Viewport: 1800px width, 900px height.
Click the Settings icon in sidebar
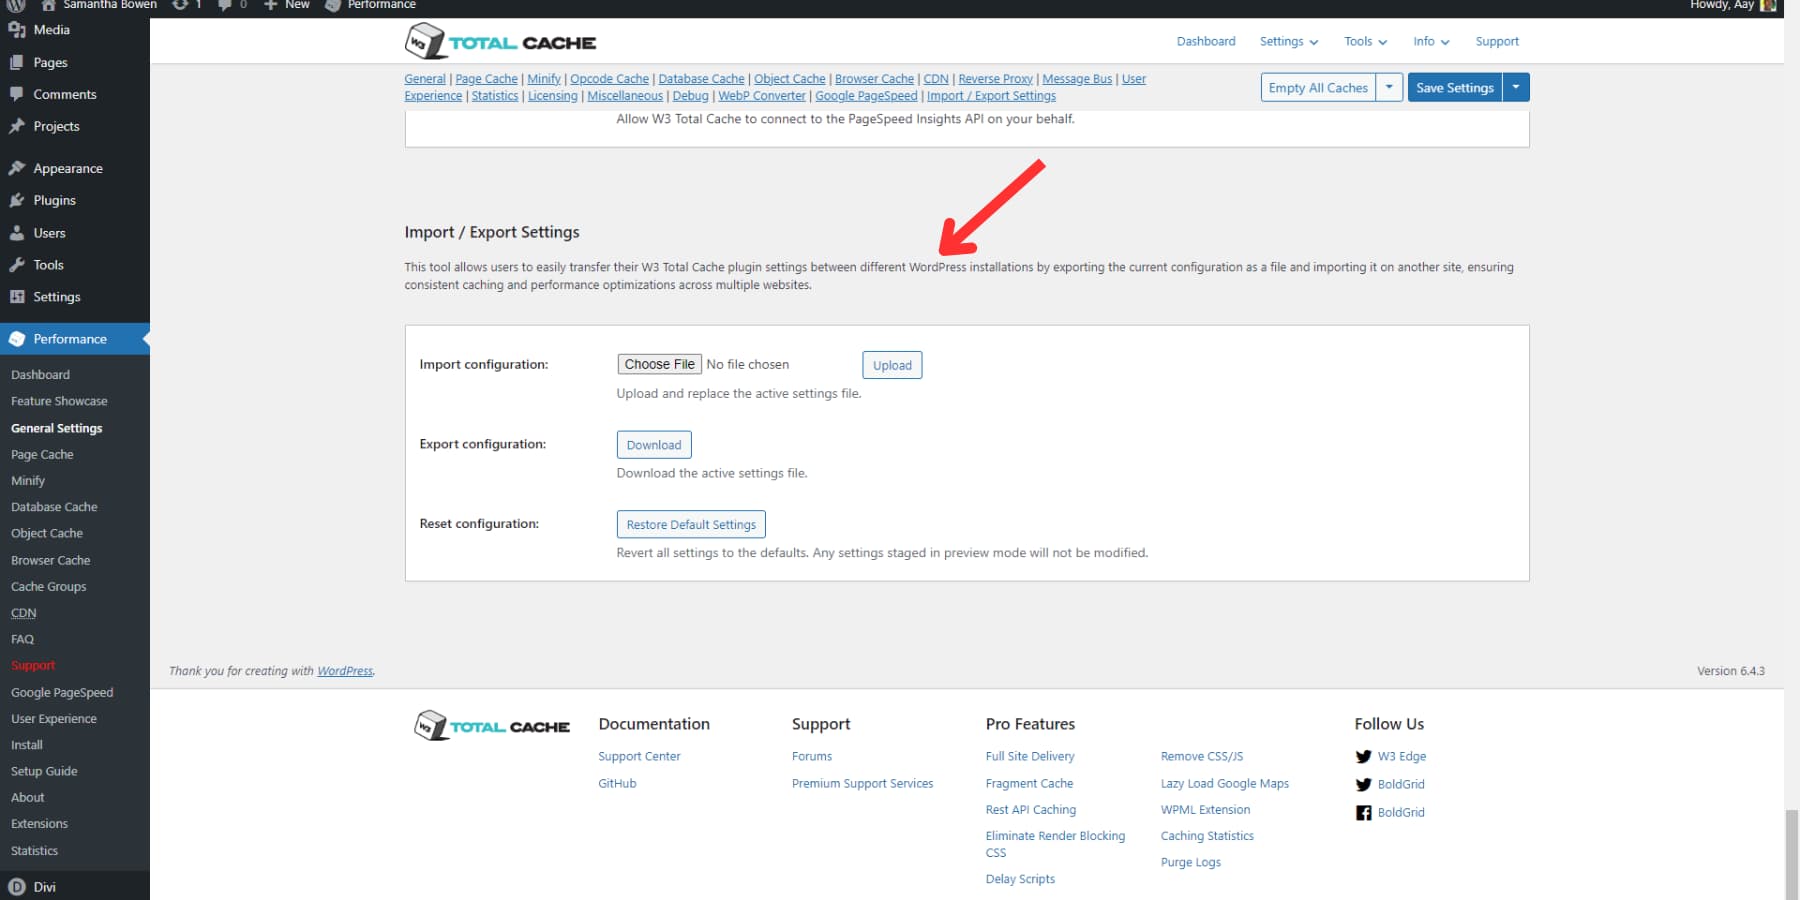(x=18, y=296)
